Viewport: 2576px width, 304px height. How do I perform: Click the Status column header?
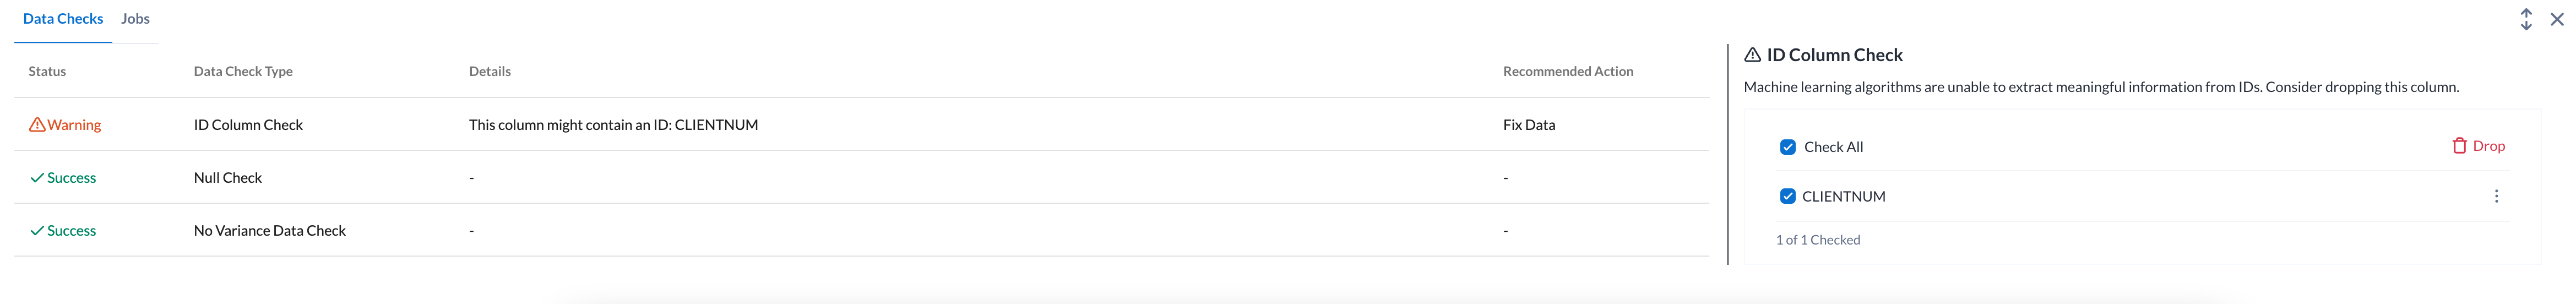47,71
